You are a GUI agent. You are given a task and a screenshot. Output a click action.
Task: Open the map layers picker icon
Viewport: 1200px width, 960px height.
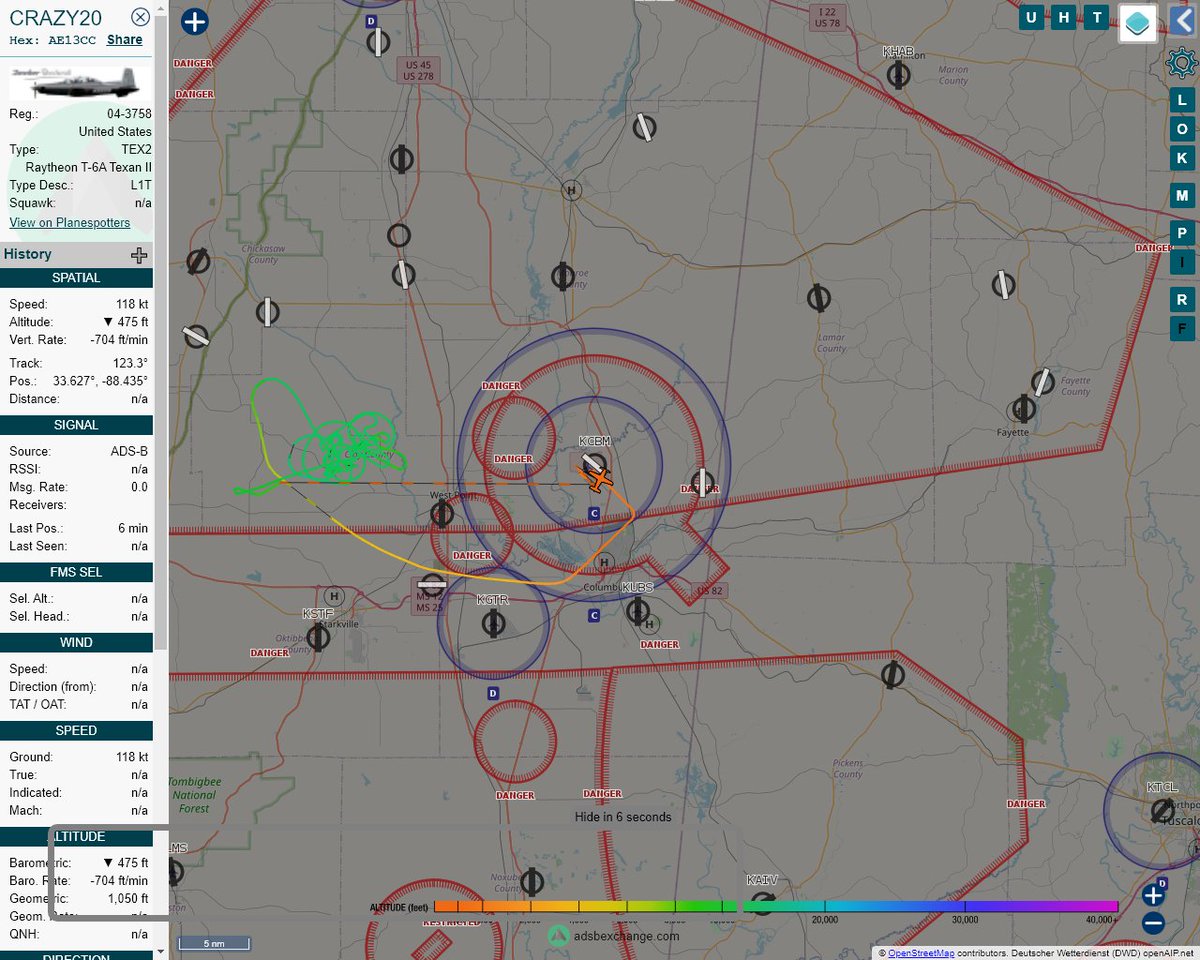click(1137, 23)
